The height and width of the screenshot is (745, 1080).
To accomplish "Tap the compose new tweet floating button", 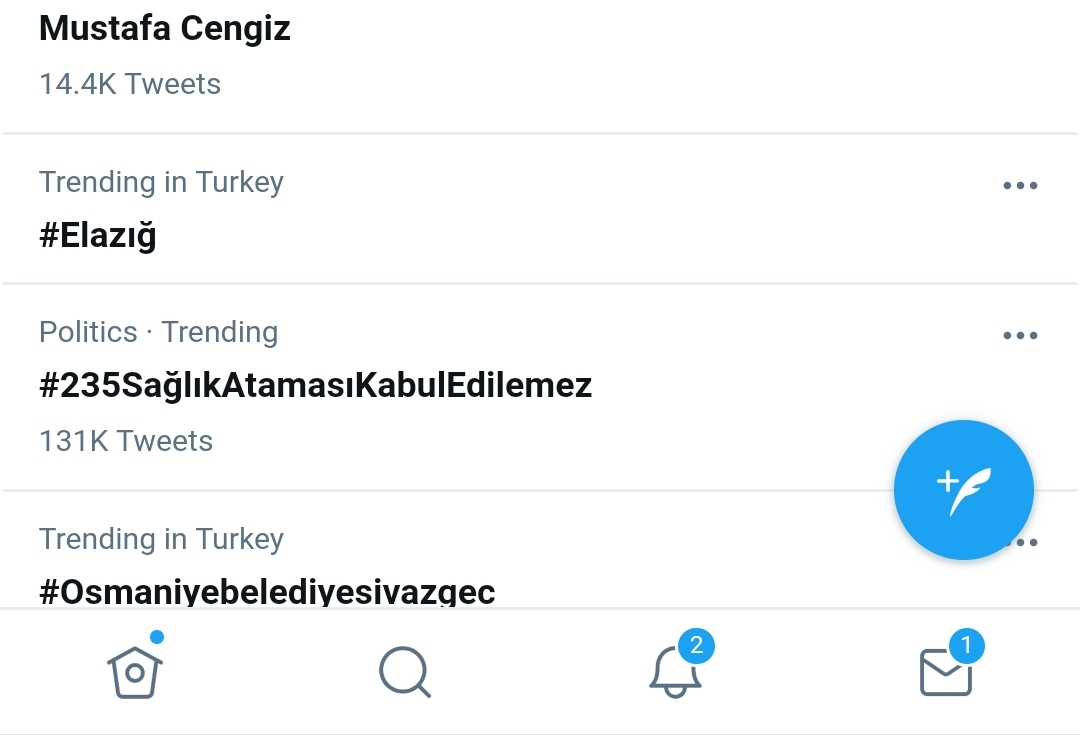I will pyautogui.click(x=964, y=490).
